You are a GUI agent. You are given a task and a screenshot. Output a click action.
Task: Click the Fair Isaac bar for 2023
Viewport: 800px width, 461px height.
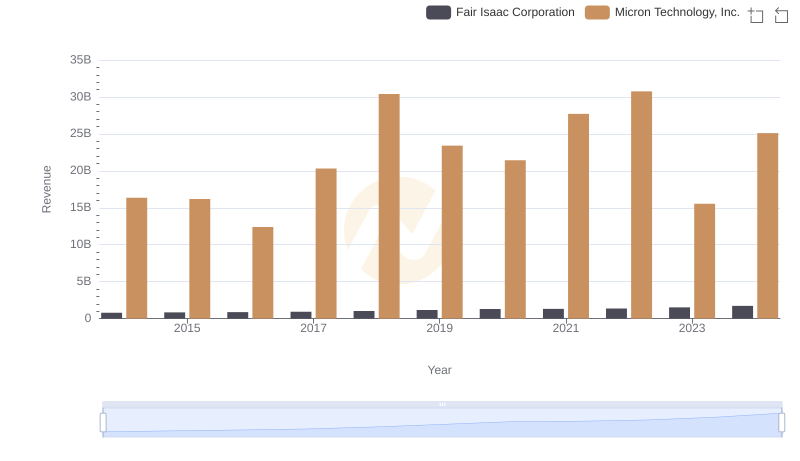[679, 313]
